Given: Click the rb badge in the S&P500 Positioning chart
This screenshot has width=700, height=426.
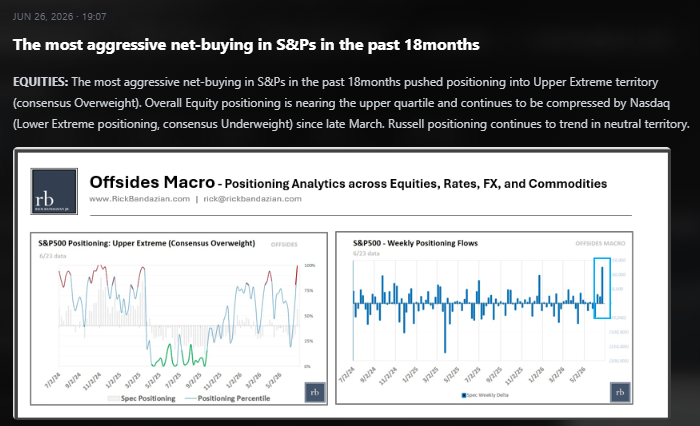Looking at the screenshot, I should (x=315, y=392).
